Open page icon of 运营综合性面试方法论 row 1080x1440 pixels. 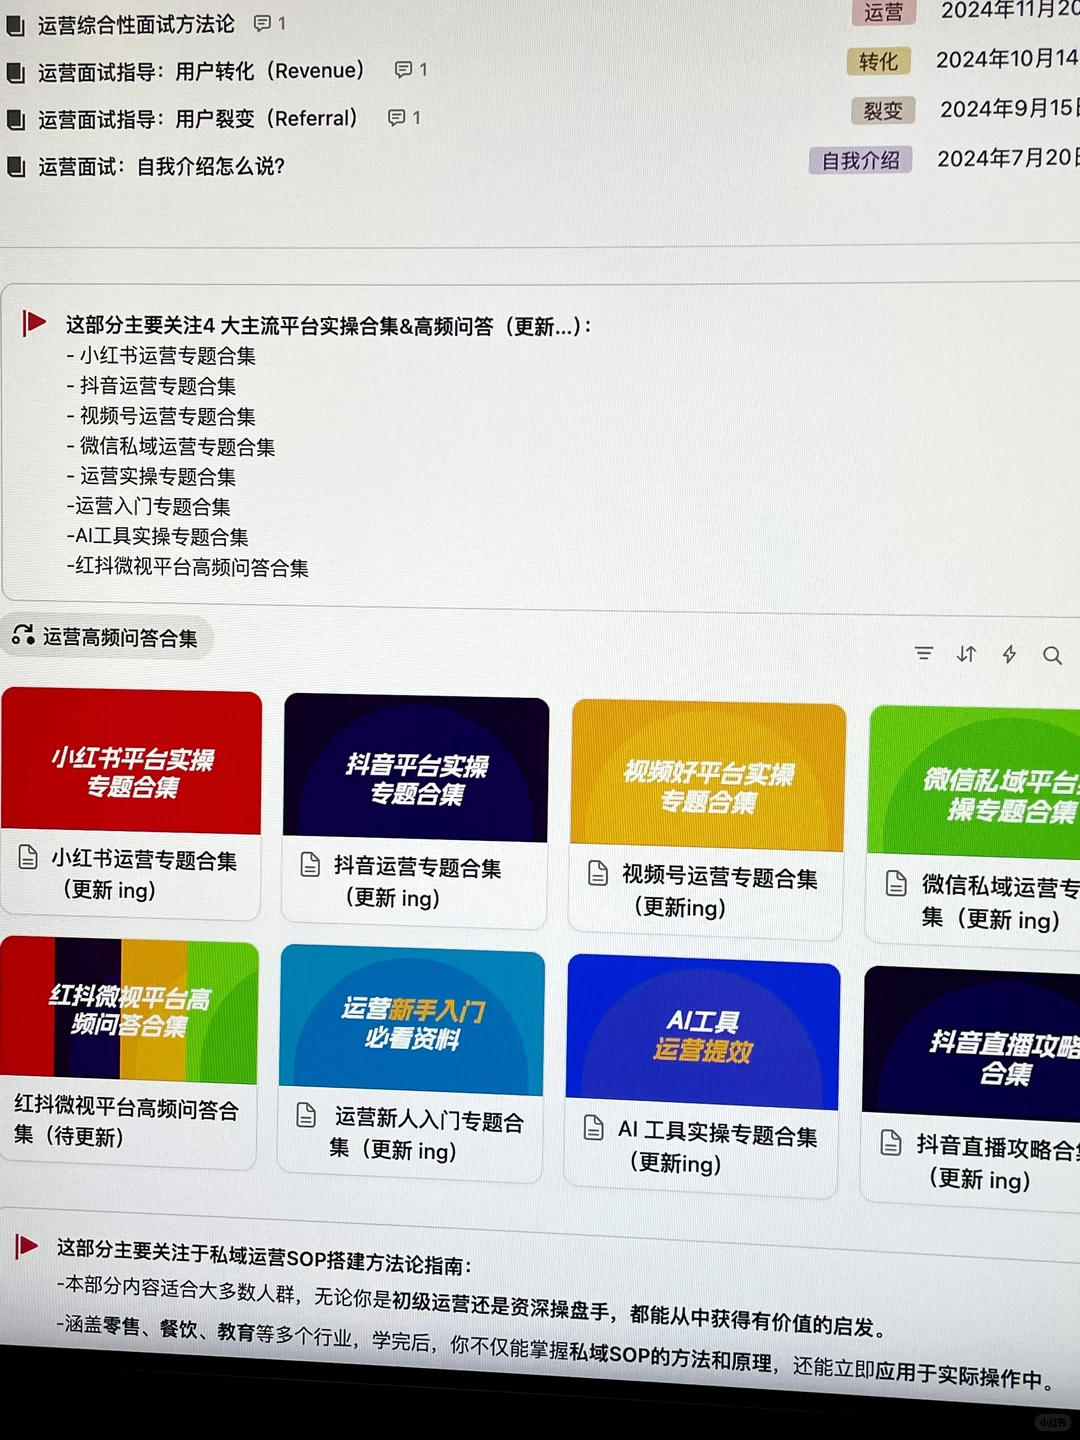tap(15, 25)
